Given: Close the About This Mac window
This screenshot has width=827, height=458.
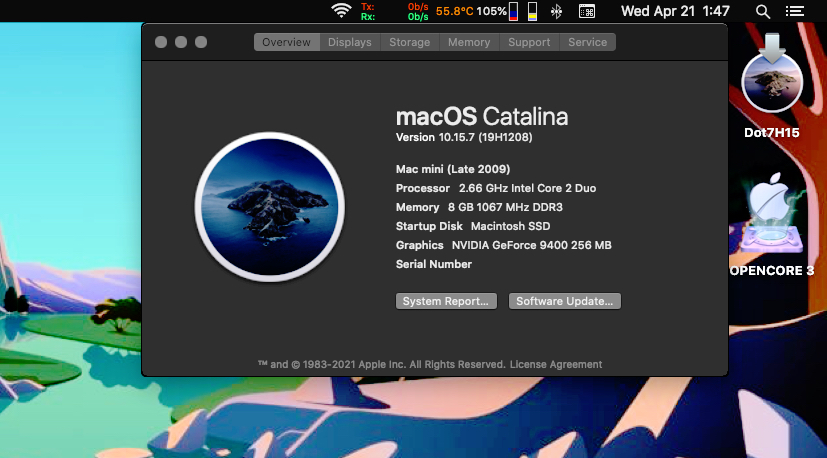Looking at the screenshot, I should (x=161, y=42).
